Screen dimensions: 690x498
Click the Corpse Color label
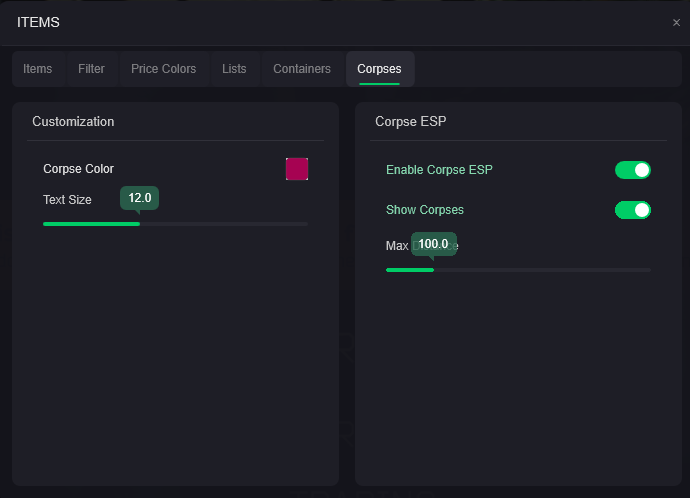(x=78, y=169)
